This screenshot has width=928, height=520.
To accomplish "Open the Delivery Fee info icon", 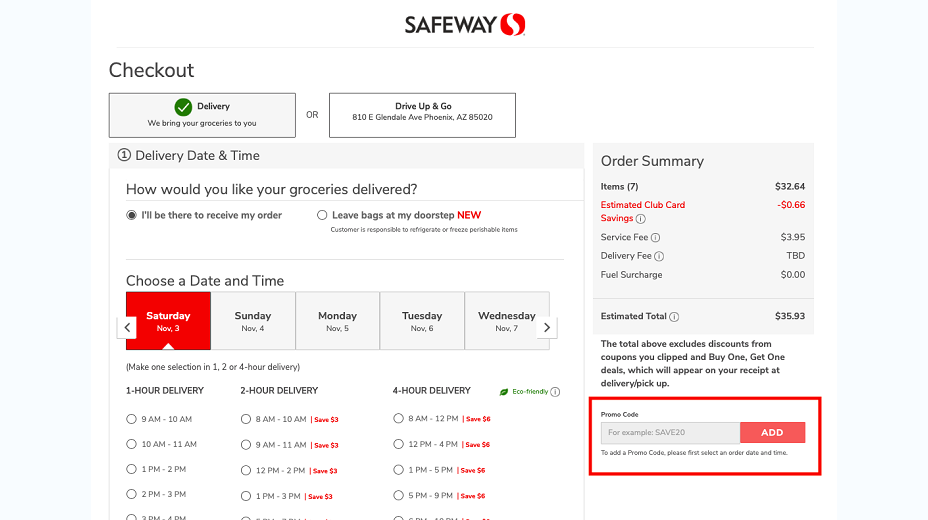I will click(659, 256).
